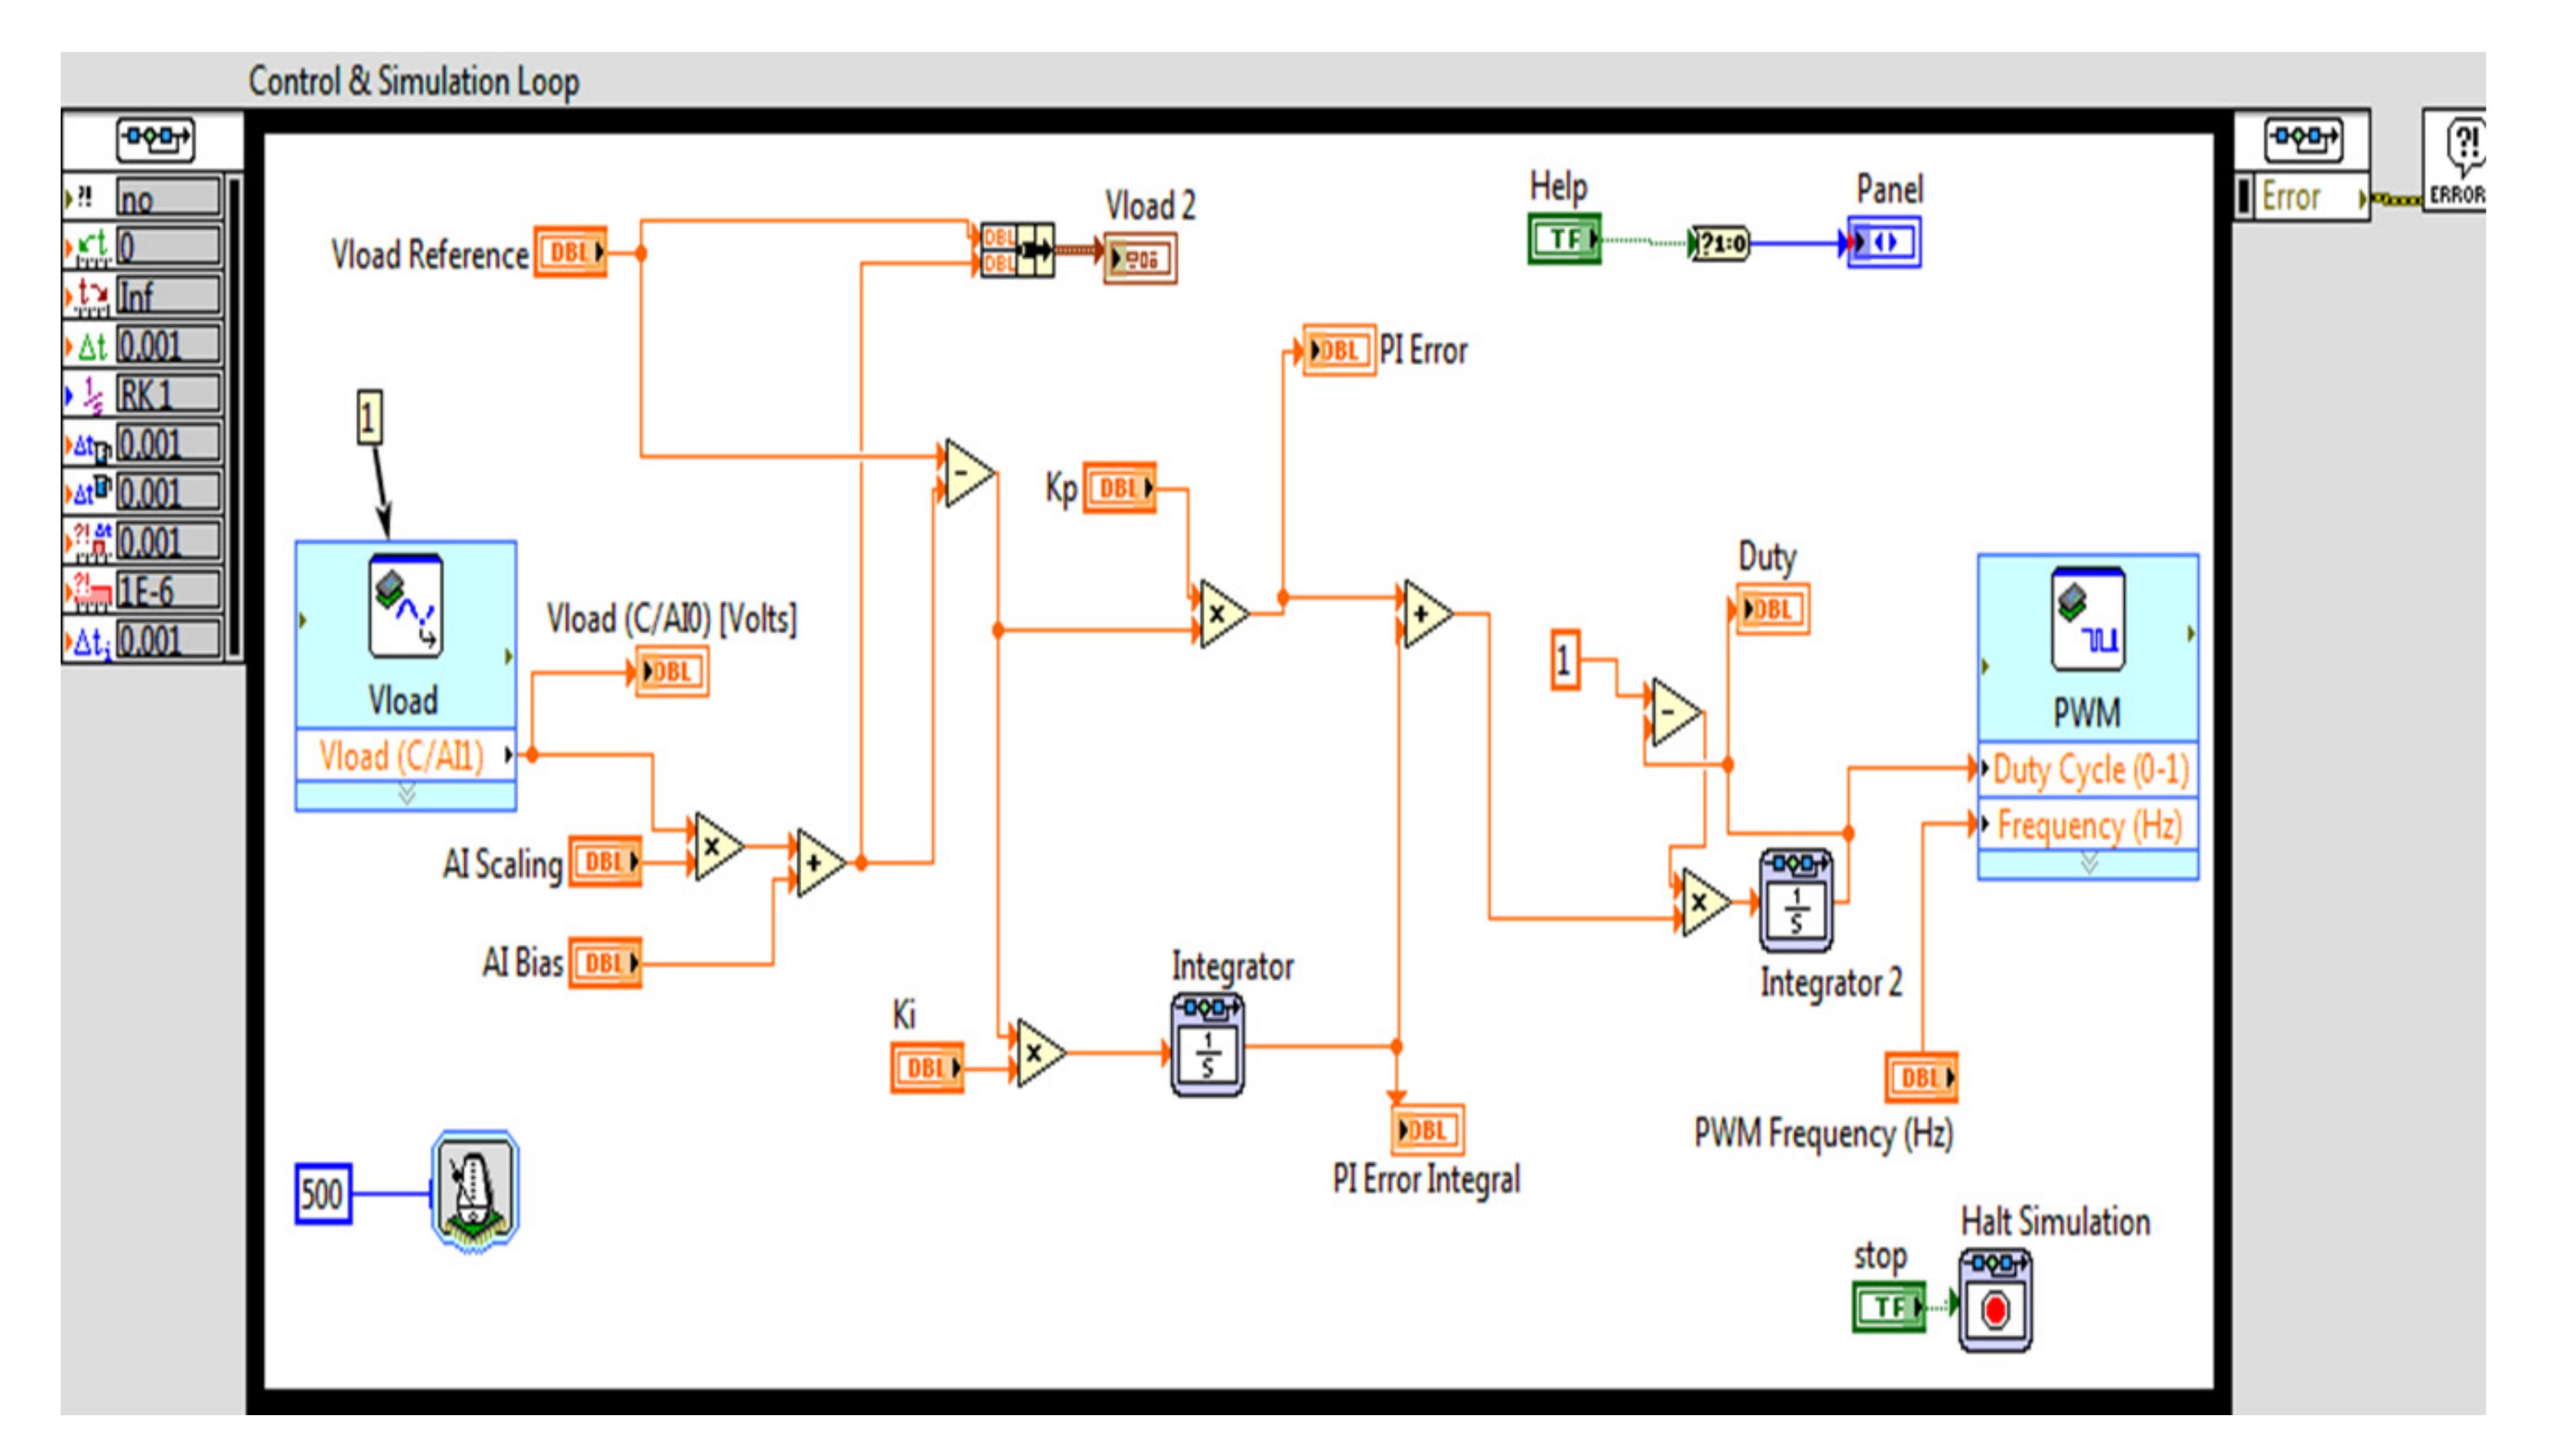Click the Inf final time field
This screenshot has height=1445, width=2576.
coord(168,296)
